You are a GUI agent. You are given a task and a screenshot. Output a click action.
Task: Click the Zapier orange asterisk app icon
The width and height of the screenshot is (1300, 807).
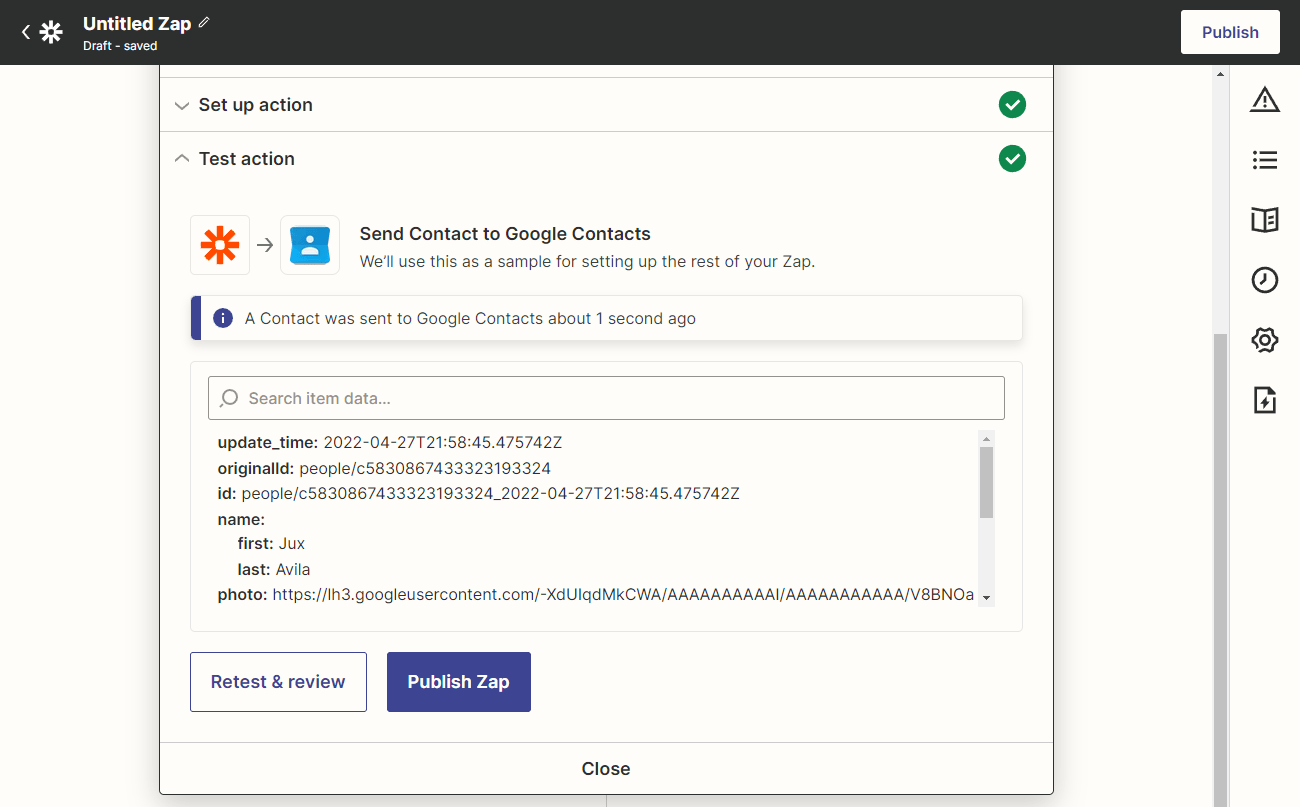(220, 245)
